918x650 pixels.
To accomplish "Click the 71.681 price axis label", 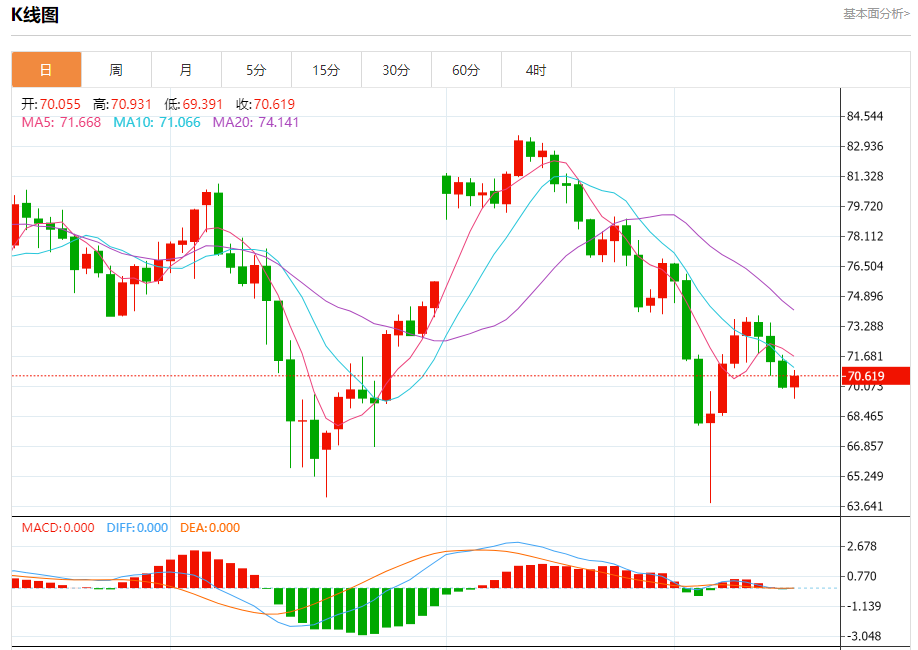I will click(865, 356).
